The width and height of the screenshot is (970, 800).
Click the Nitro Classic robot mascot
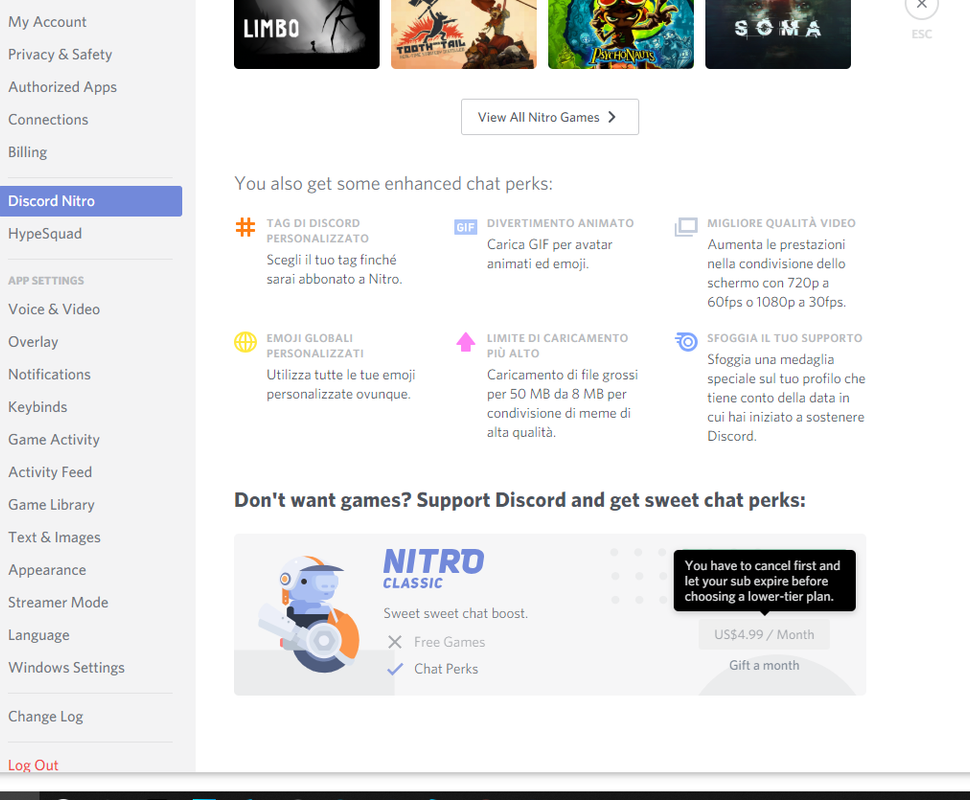click(309, 614)
